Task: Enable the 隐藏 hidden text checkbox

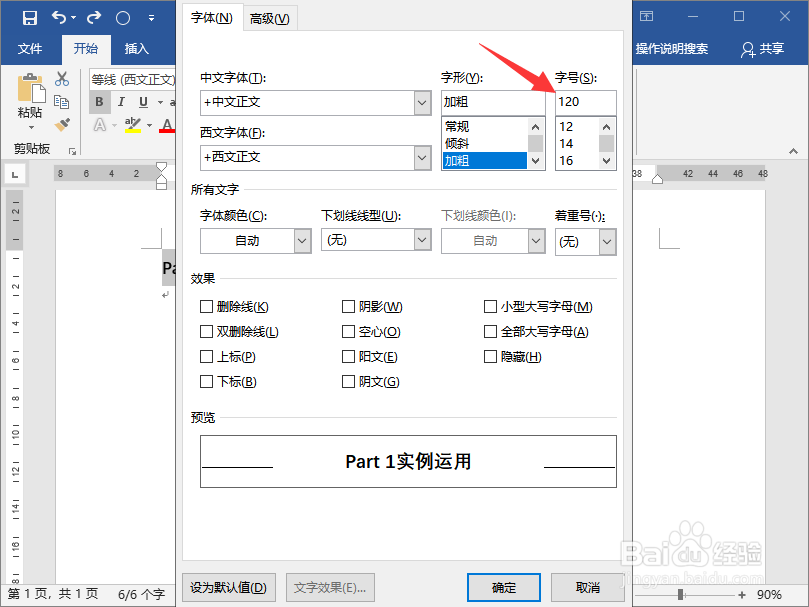Action: click(x=490, y=356)
